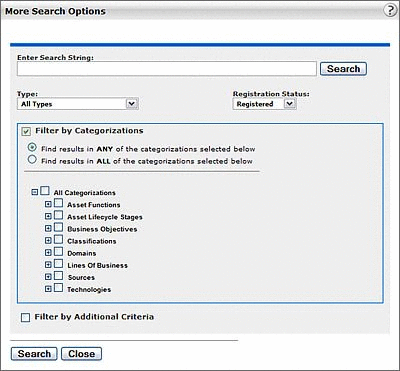Expand the Asset Lifecycle Stages node

tap(48, 216)
